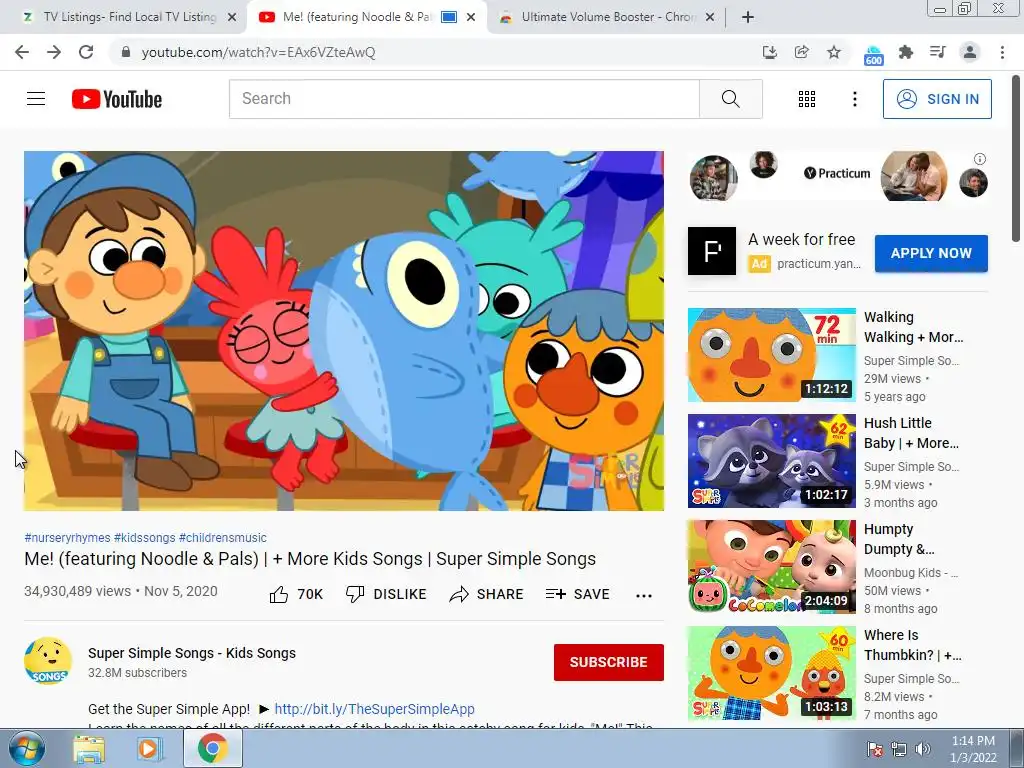The image size is (1024, 768).
Task: Open ad info icon on Practicum banner
Action: point(980,159)
